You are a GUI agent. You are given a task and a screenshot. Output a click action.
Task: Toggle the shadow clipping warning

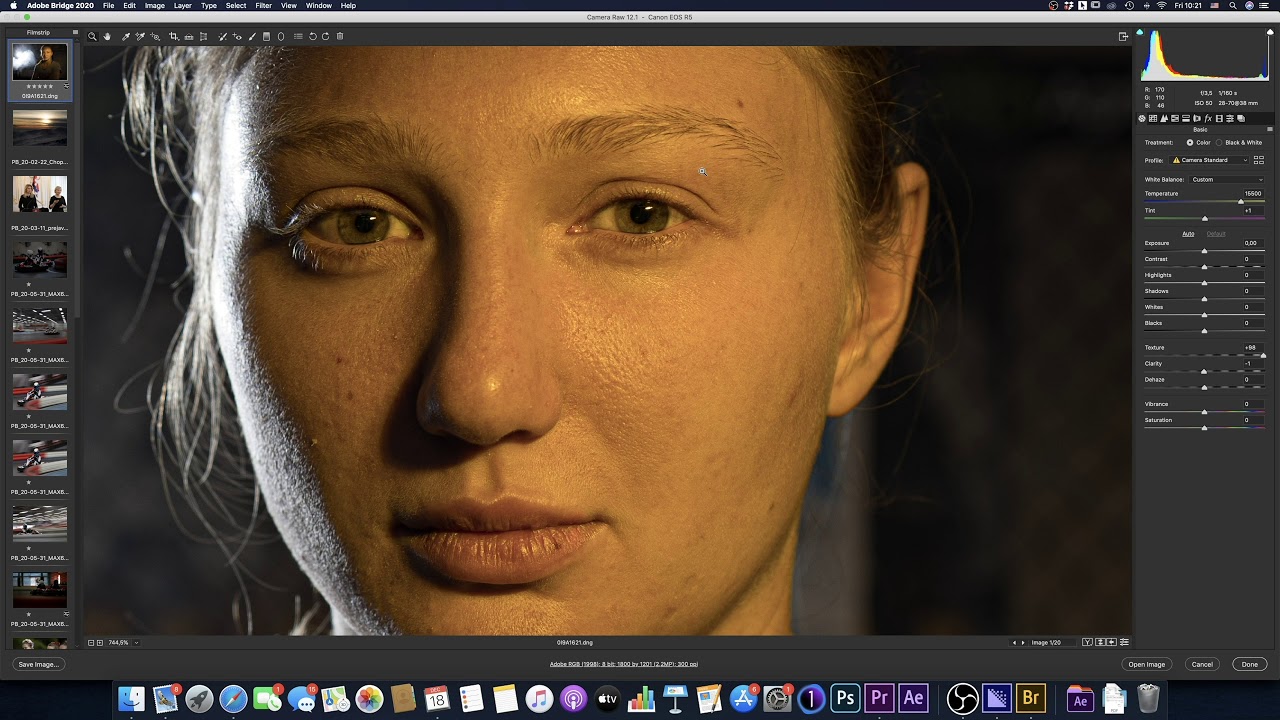(x=1140, y=32)
